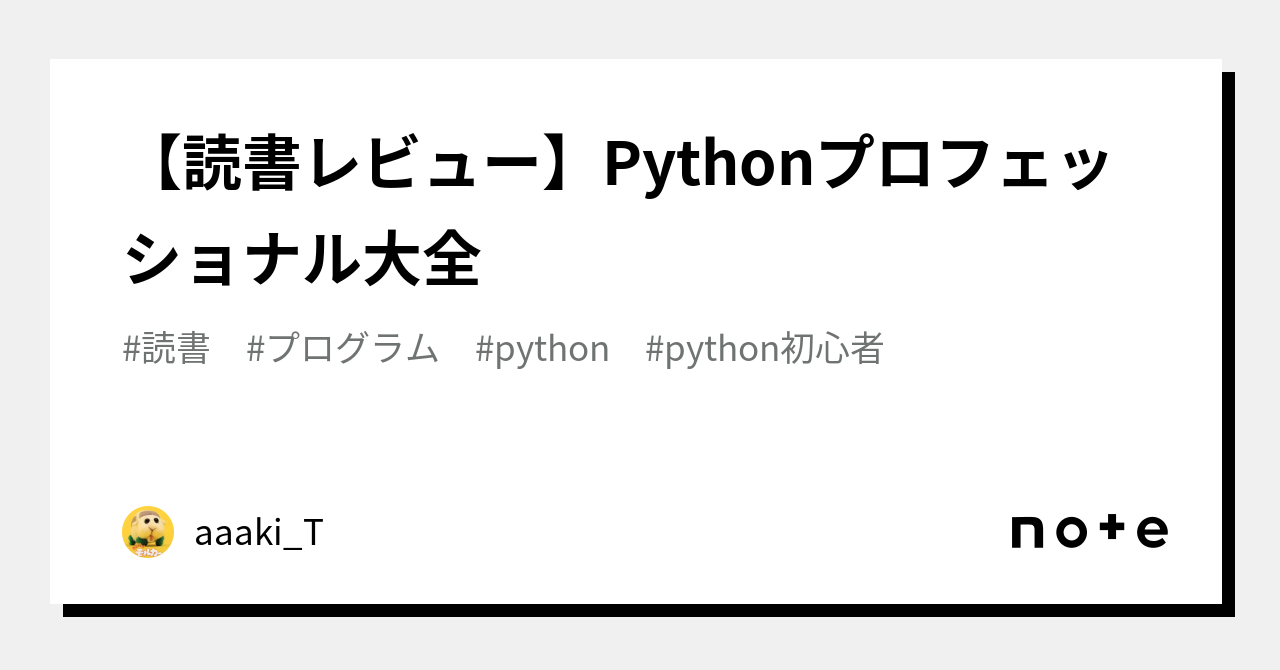
Task: Click the letter o in note logo
Action: click(x=1072, y=532)
